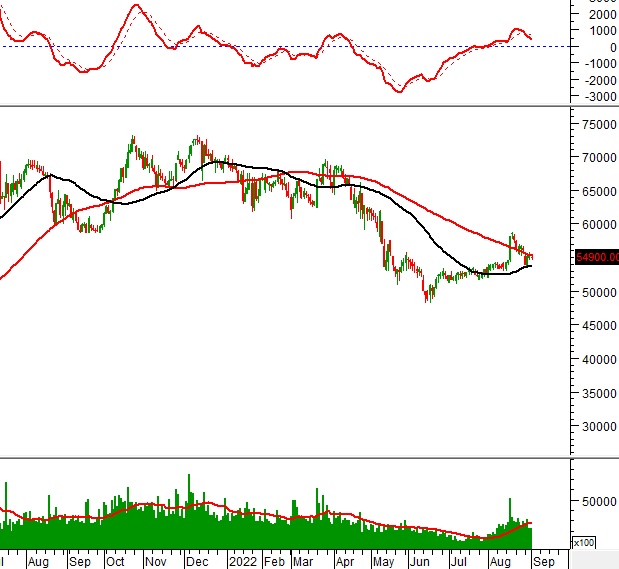619x569 pixels.
Task: Click the May label on time axis
Action: point(383,561)
